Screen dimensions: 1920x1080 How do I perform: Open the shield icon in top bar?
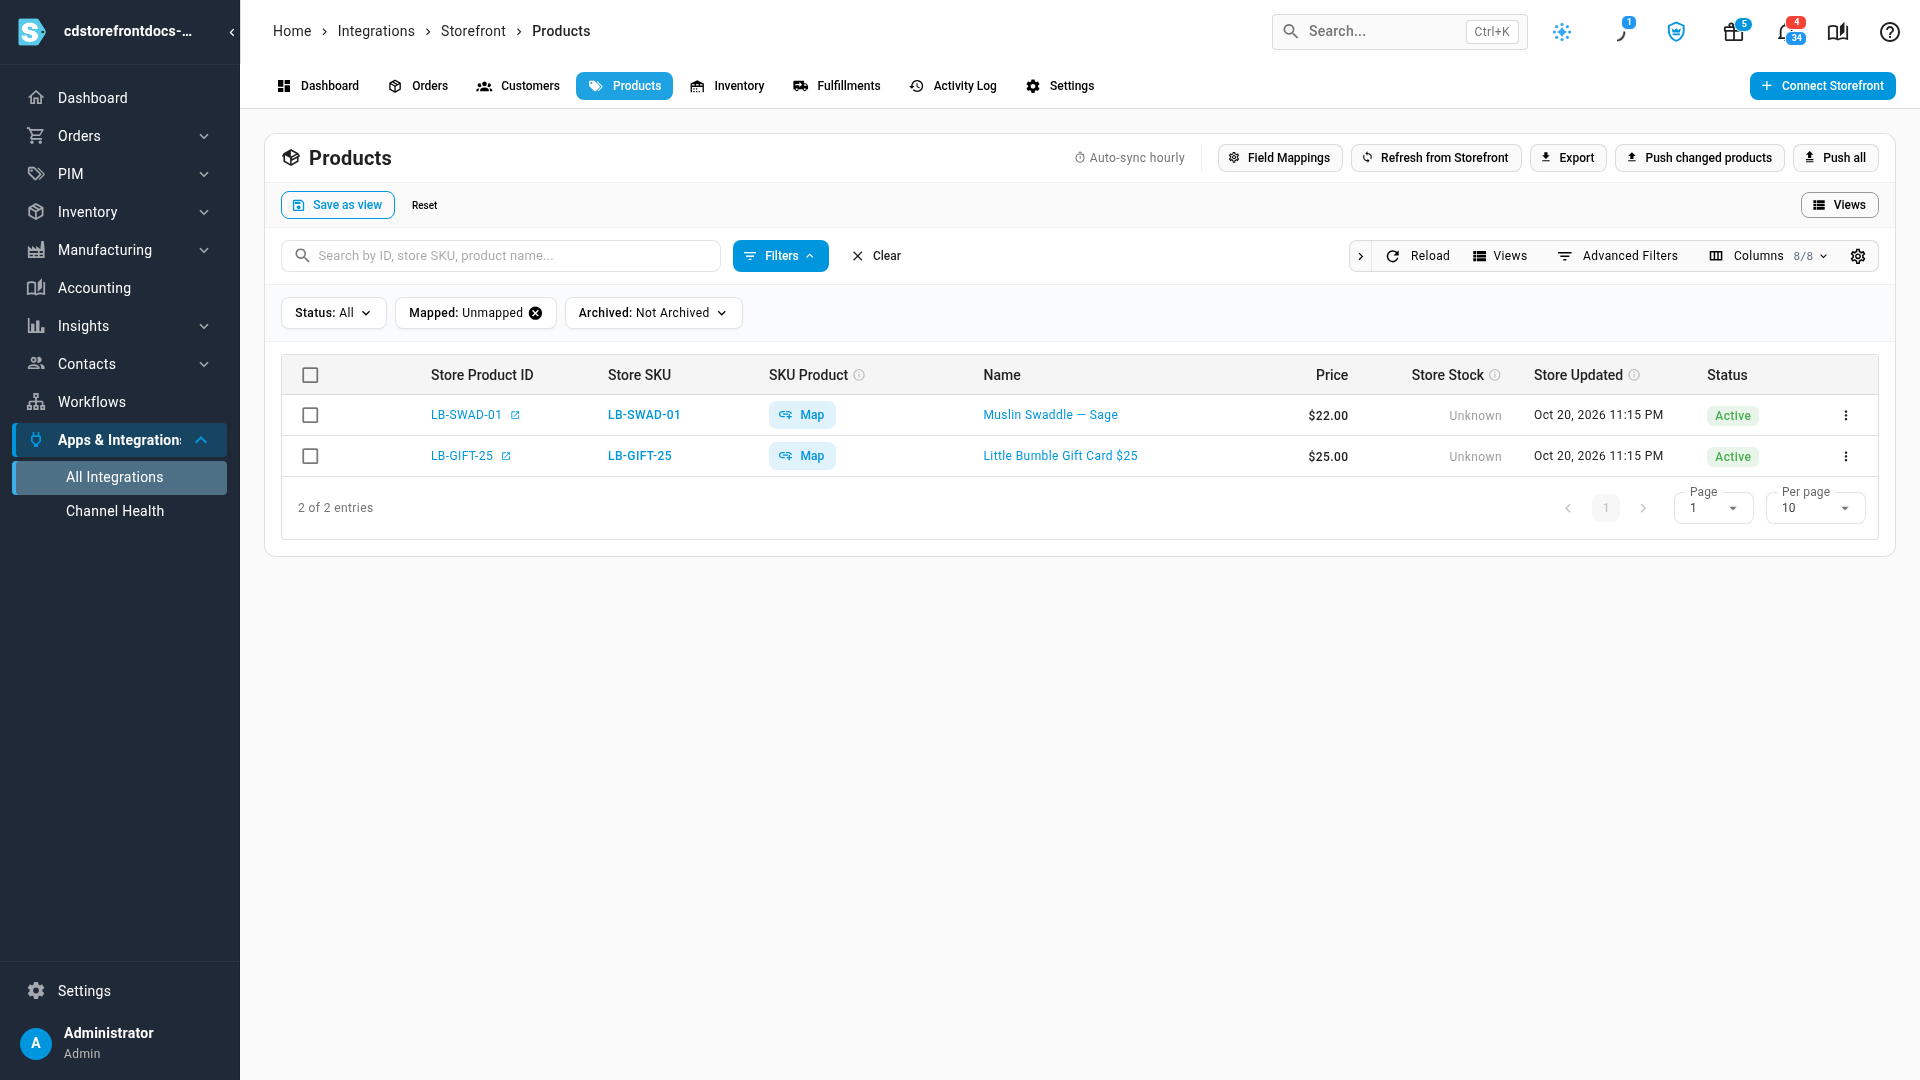1676,32
